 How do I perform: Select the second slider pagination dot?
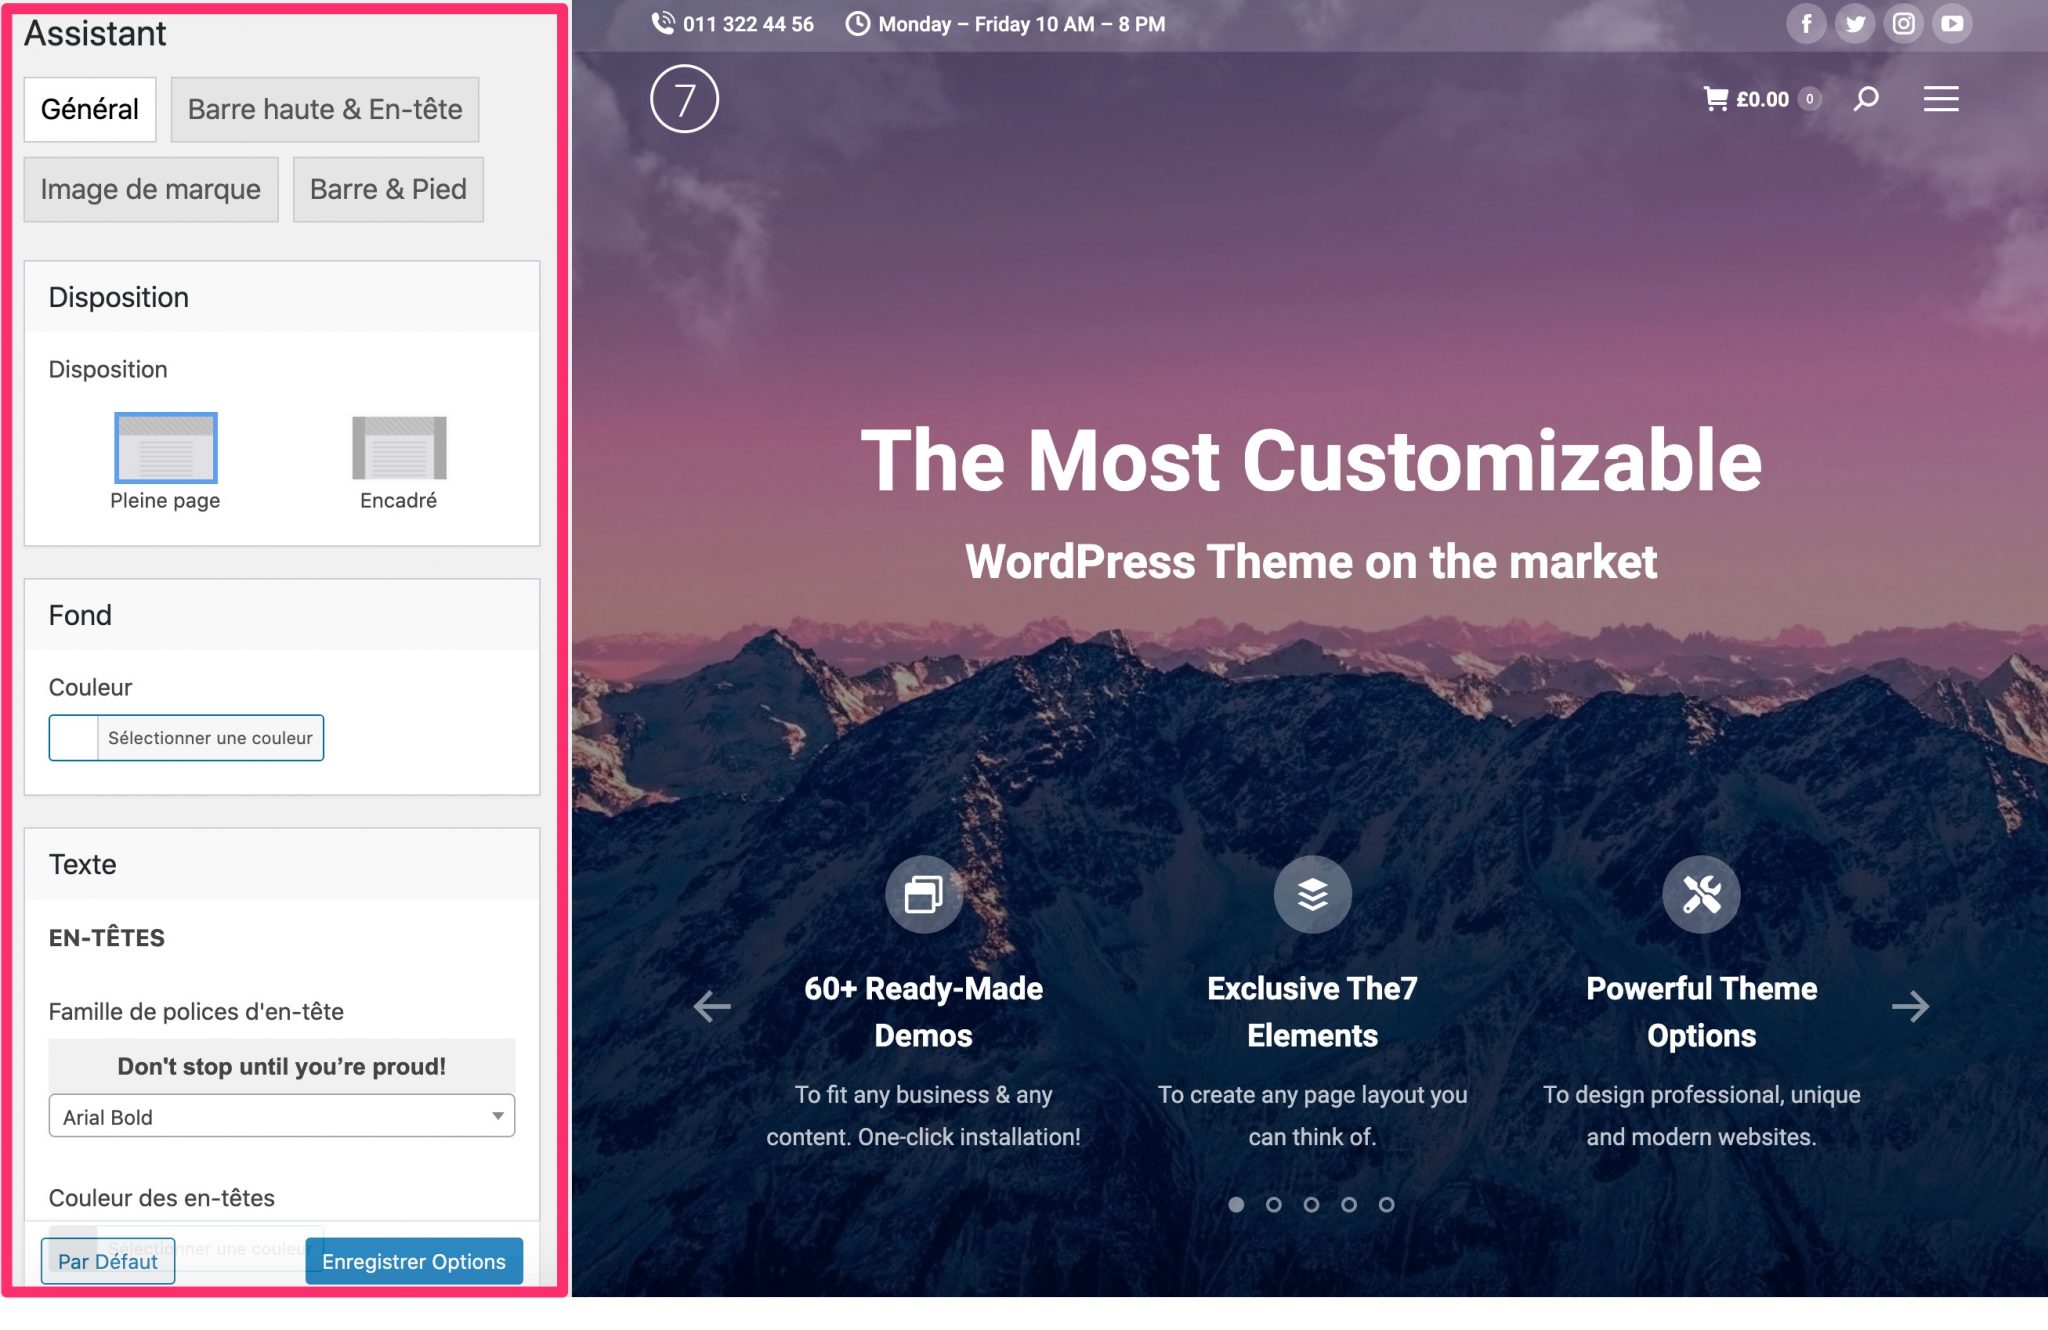point(1273,1204)
